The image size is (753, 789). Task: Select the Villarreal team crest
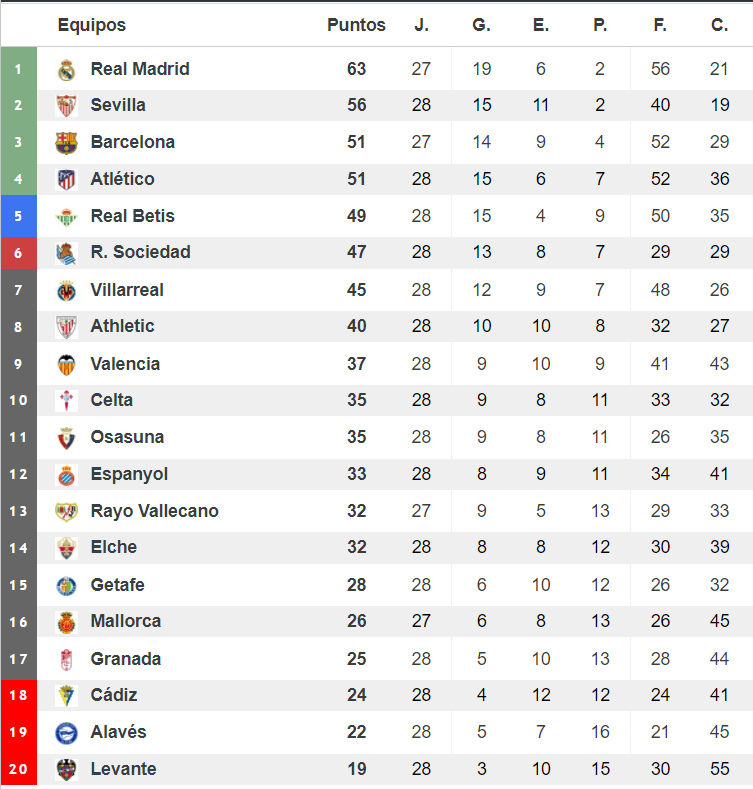tap(66, 291)
